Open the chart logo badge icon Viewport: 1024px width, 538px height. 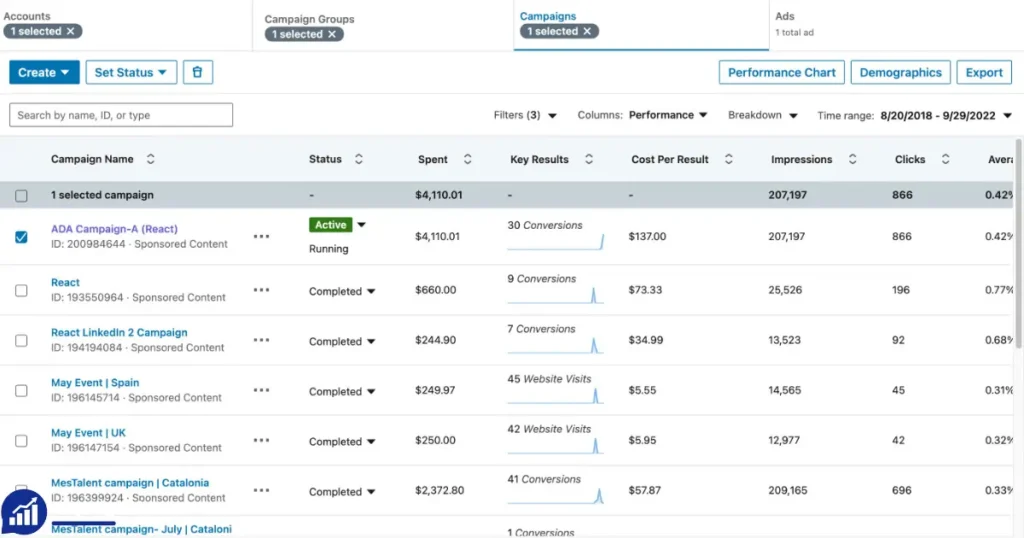tap(24, 513)
